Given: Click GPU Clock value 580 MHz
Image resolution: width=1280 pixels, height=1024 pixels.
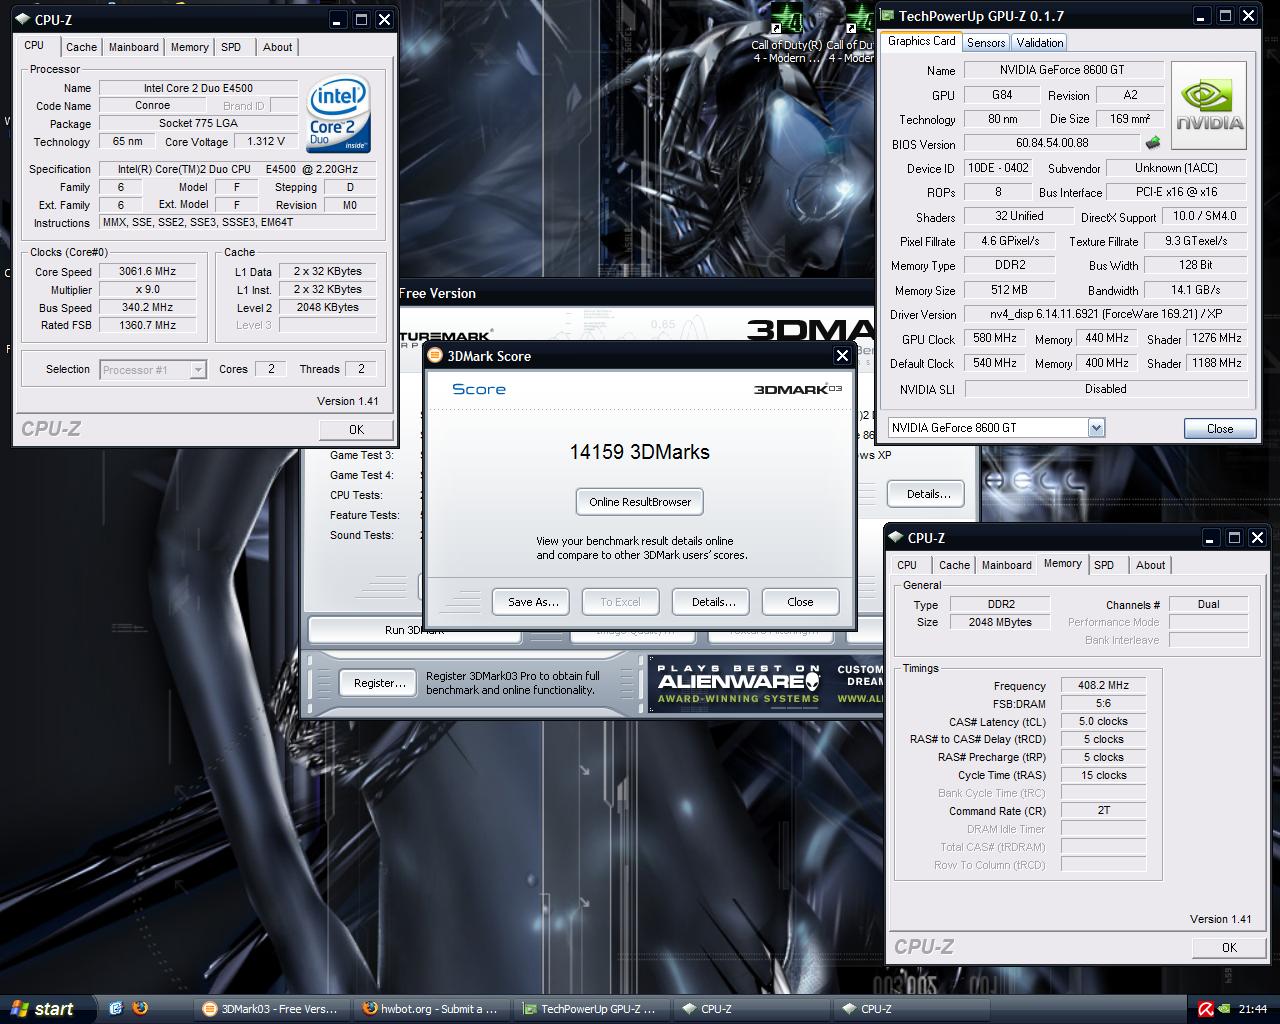Looking at the screenshot, I should click(994, 339).
